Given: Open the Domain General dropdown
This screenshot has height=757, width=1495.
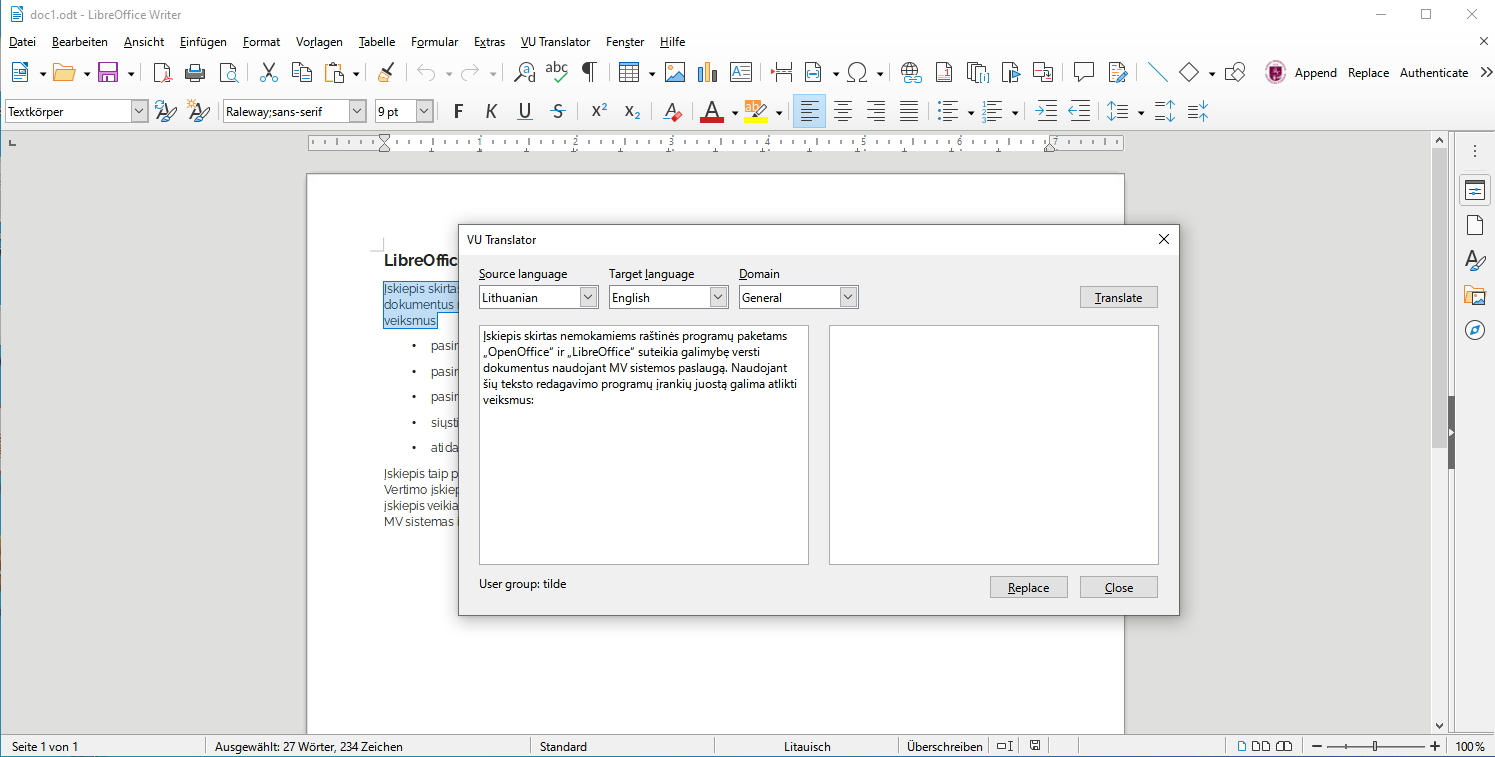Looking at the screenshot, I should [848, 297].
